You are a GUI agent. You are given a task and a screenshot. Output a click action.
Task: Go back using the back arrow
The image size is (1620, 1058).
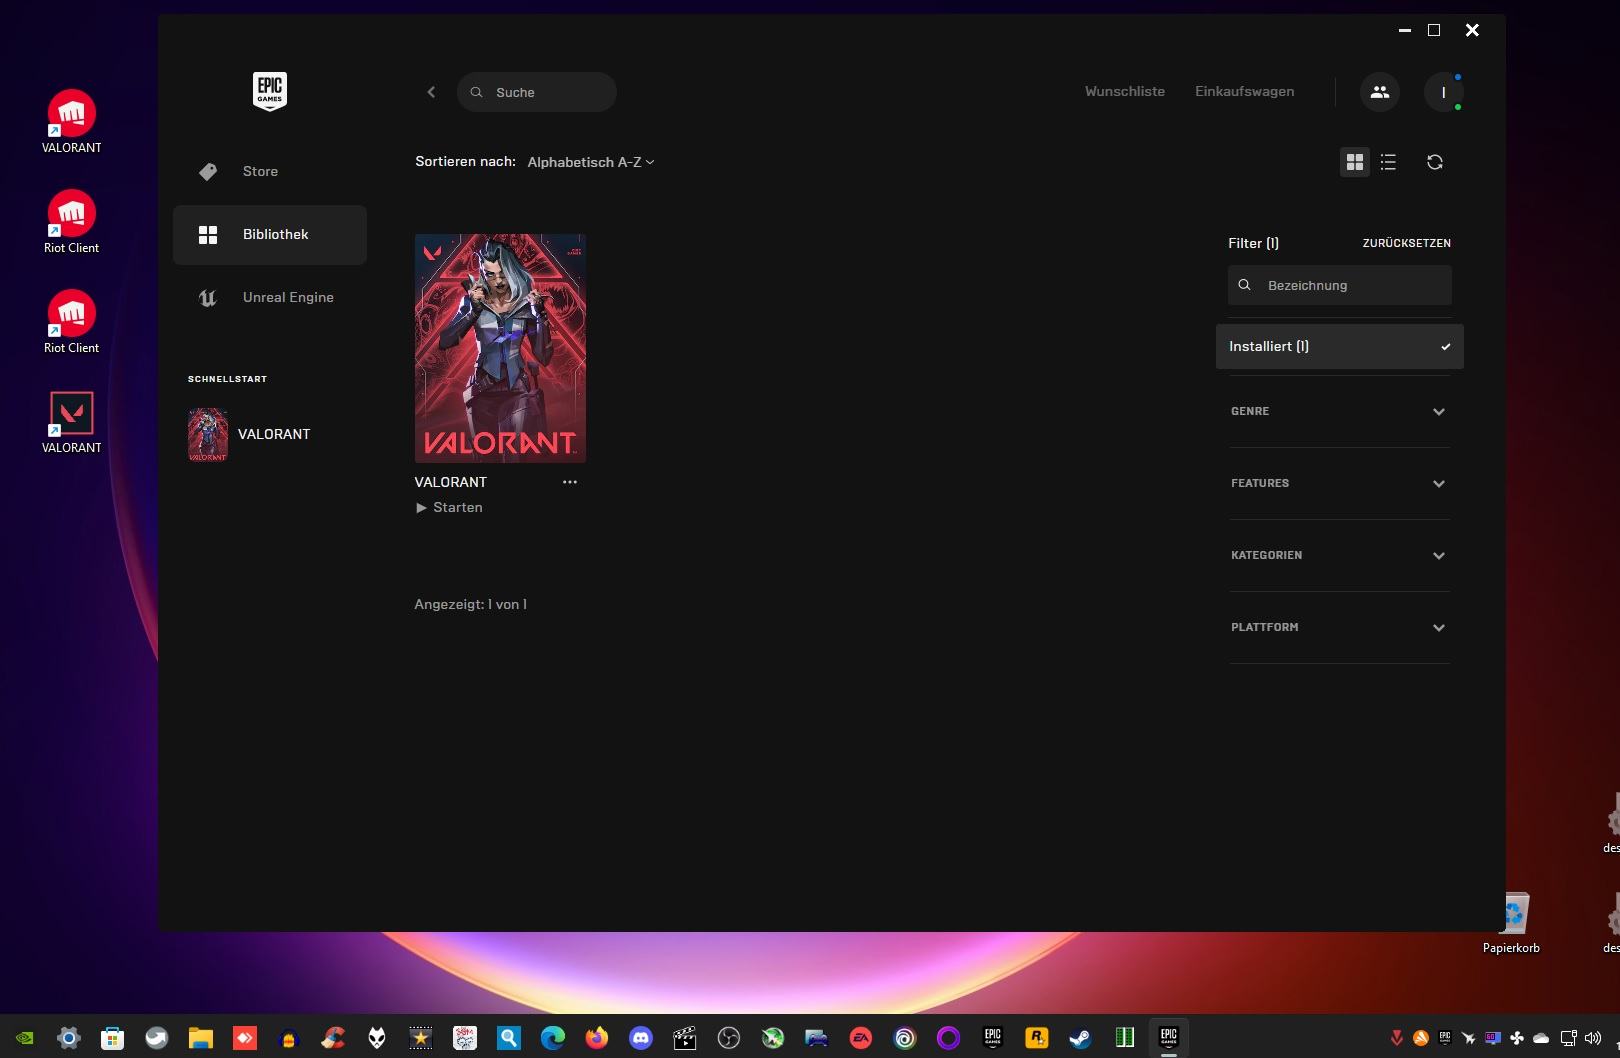point(431,92)
